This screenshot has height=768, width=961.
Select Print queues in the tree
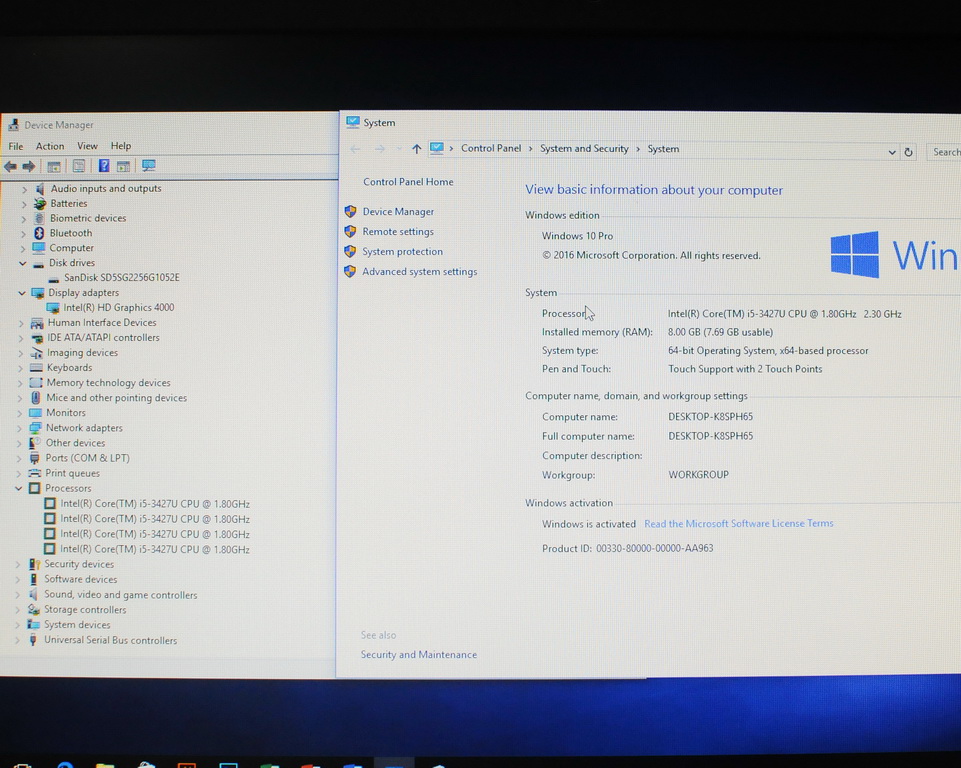[72, 473]
